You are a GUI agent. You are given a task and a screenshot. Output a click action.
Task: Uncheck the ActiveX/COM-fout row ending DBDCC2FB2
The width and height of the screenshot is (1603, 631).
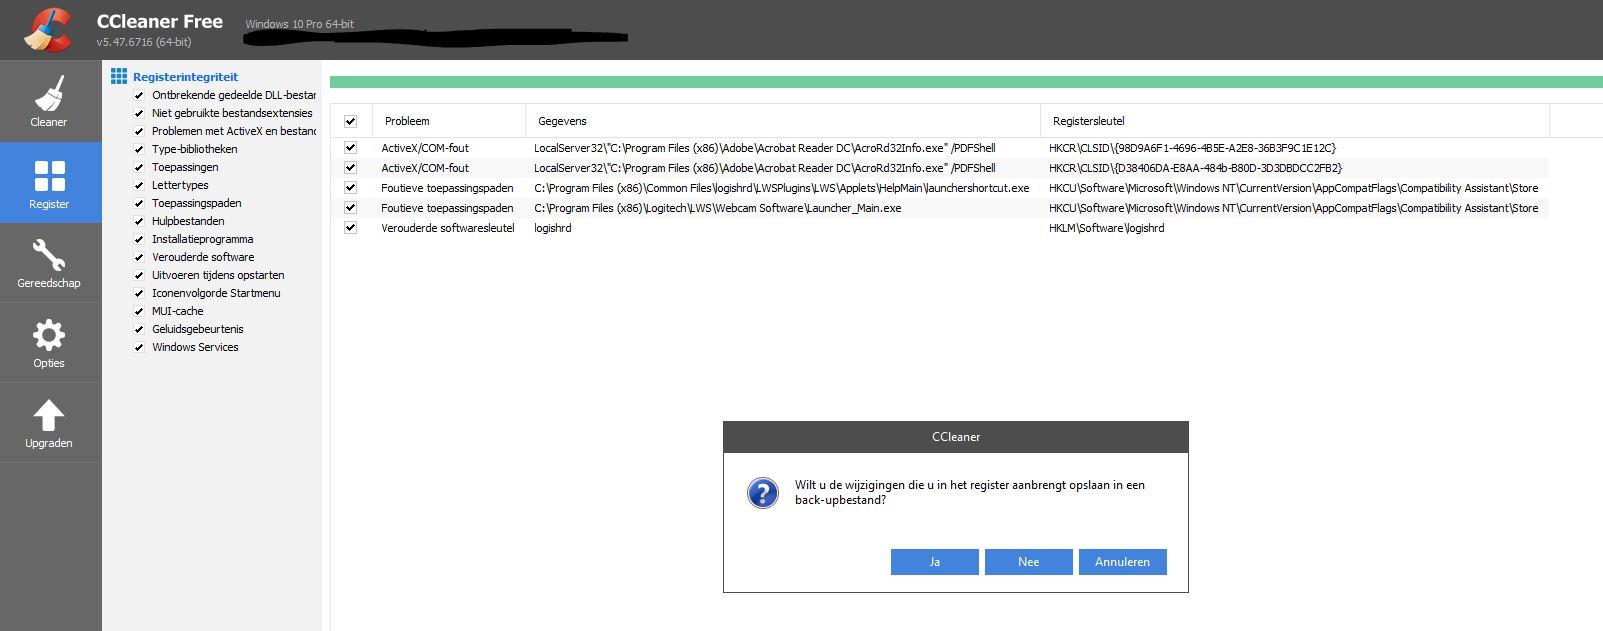coord(350,168)
